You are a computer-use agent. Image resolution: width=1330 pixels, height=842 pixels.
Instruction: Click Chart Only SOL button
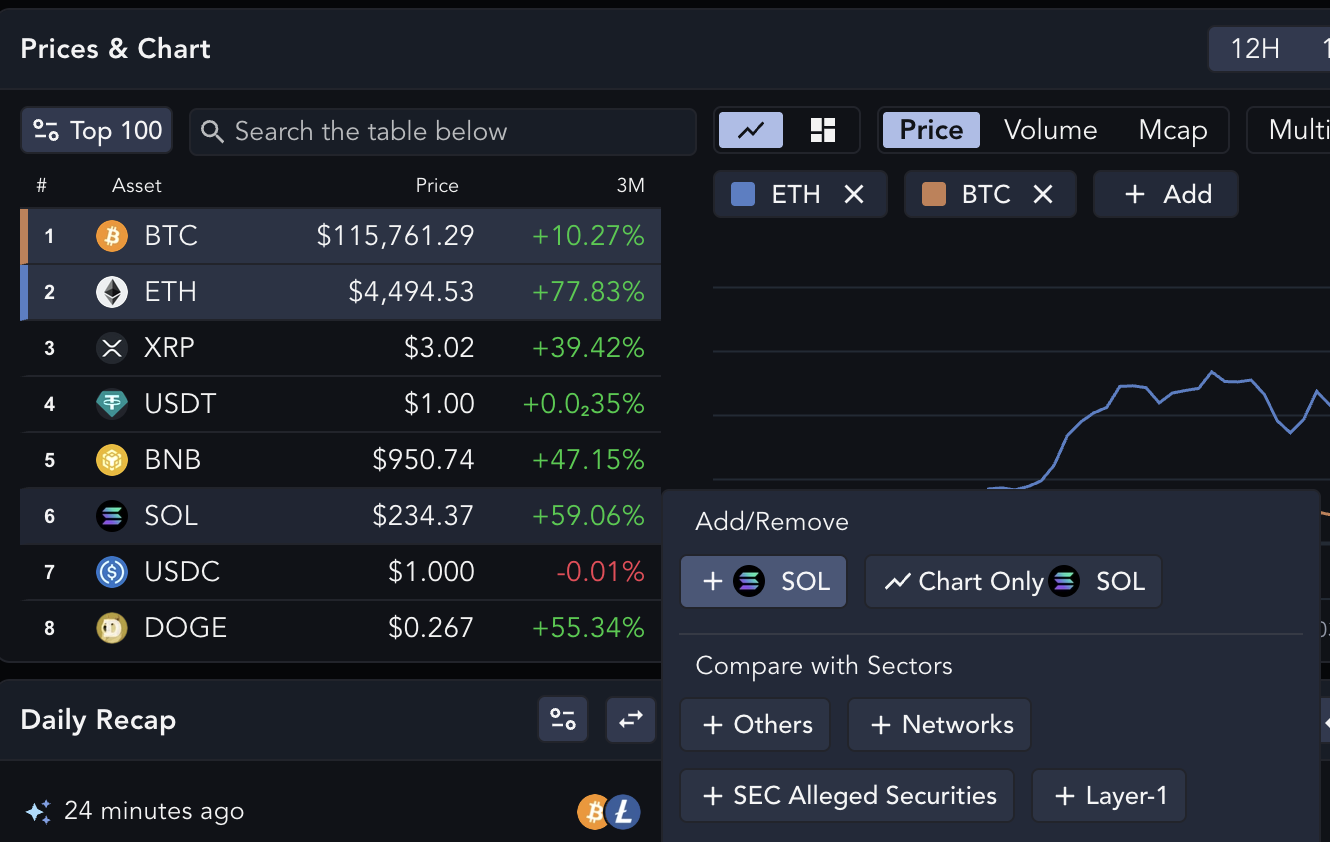pos(1013,582)
